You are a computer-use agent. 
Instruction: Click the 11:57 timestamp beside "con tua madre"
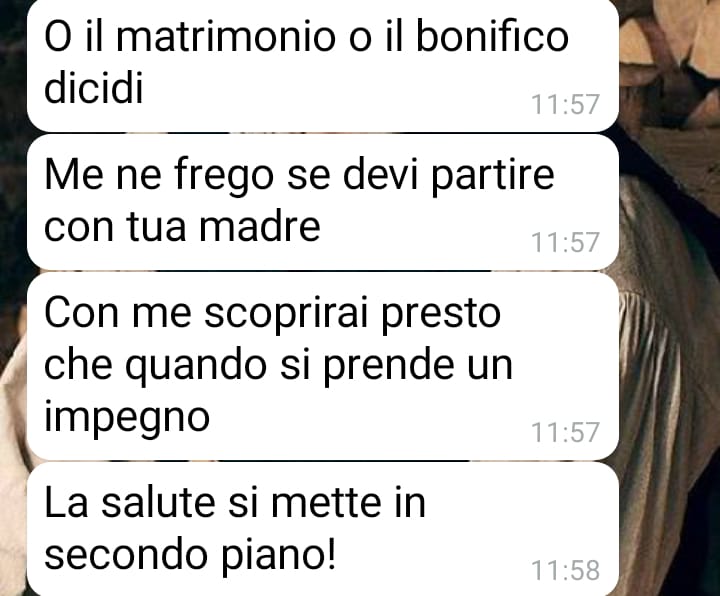pos(565,242)
